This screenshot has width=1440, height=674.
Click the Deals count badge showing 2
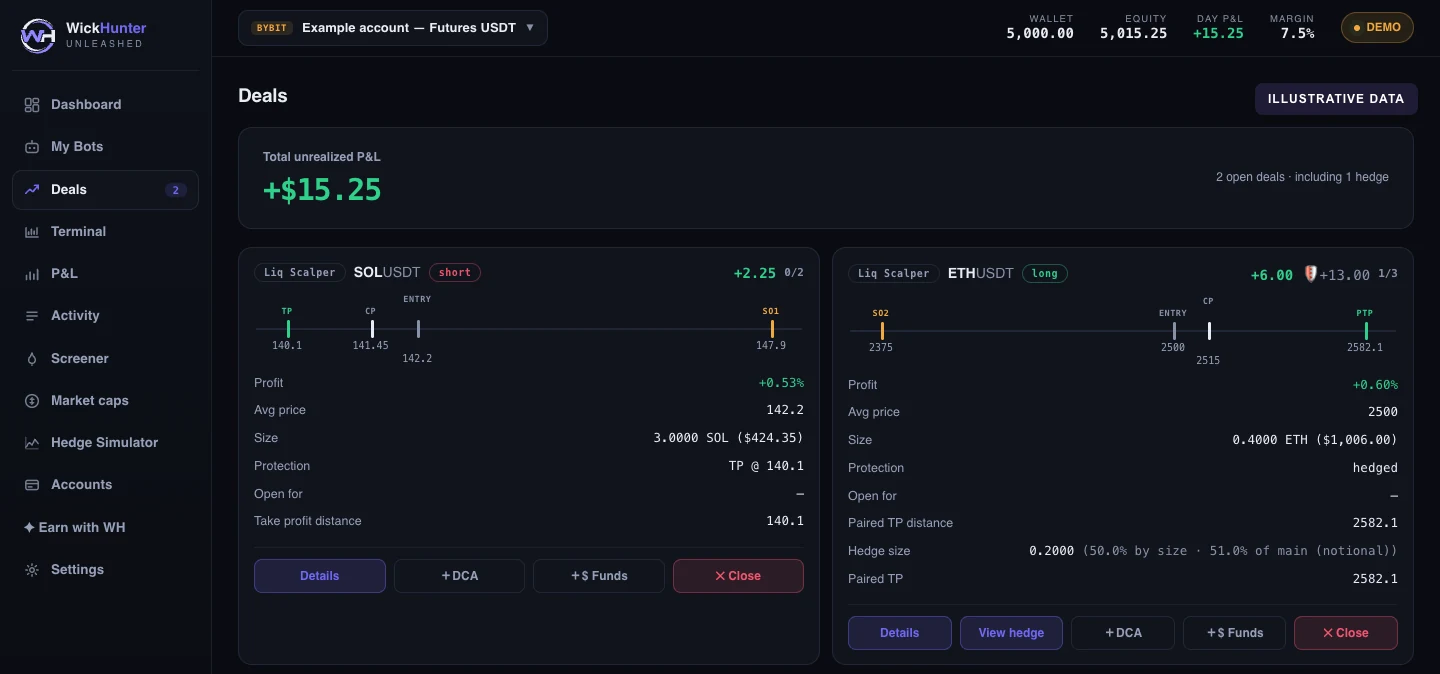click(x=176, y=190)
